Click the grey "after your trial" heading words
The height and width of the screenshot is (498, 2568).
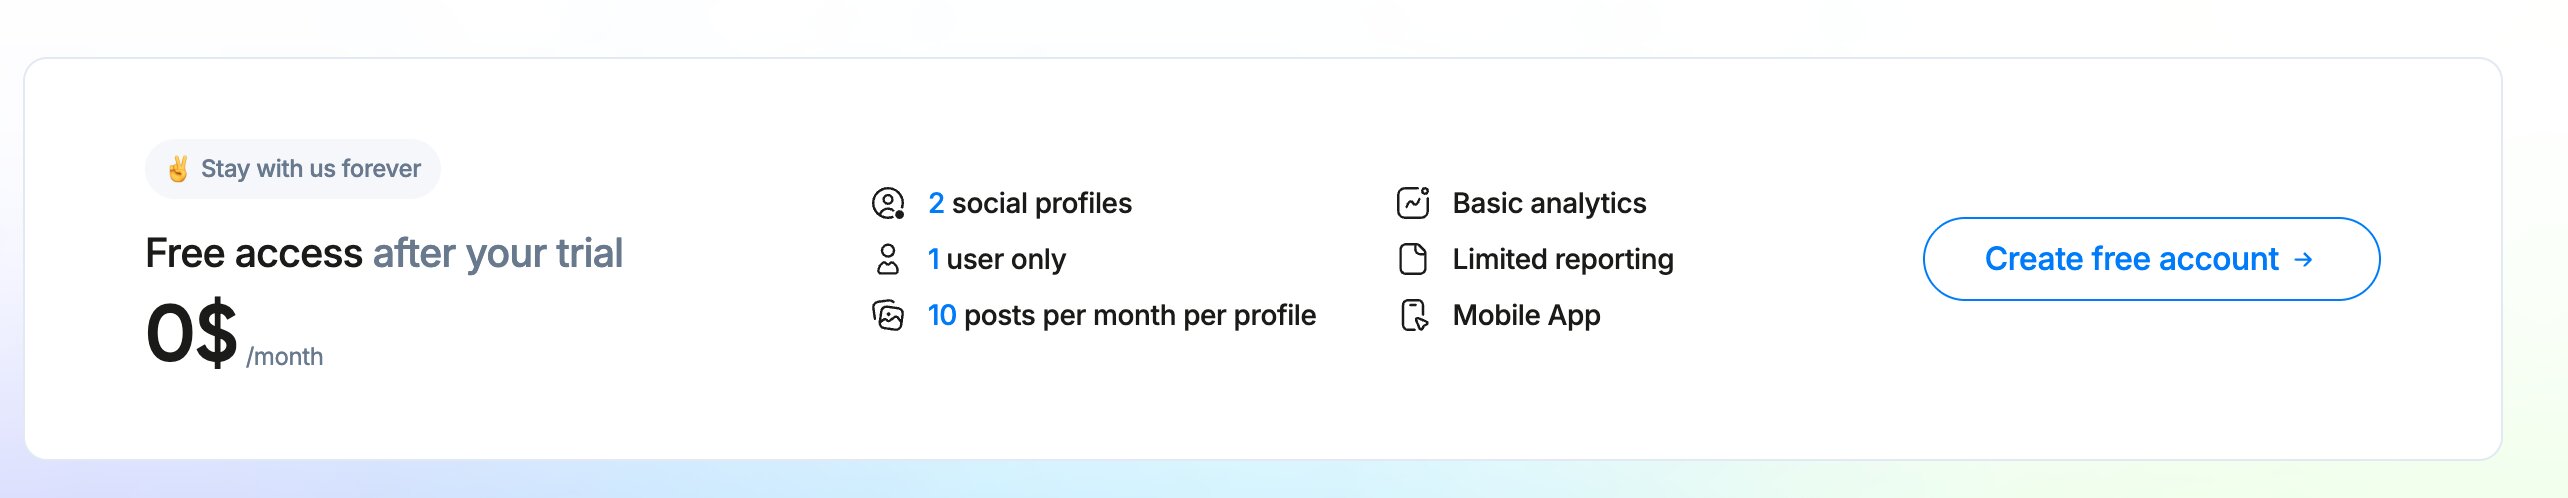[x=498, y=253]
